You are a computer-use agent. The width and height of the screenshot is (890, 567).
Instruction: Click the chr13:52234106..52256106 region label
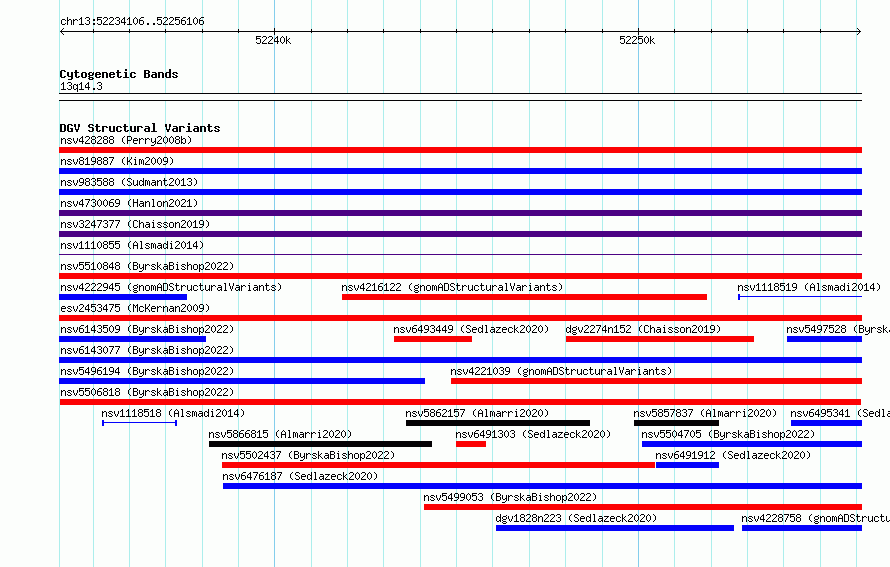click(x=132, y=21)
